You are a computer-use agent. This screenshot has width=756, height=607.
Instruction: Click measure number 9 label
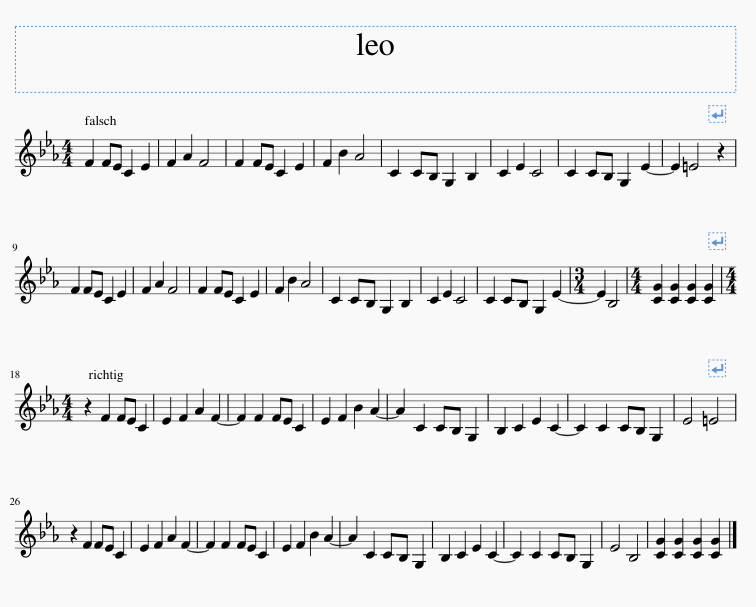[x=15, y=247]
